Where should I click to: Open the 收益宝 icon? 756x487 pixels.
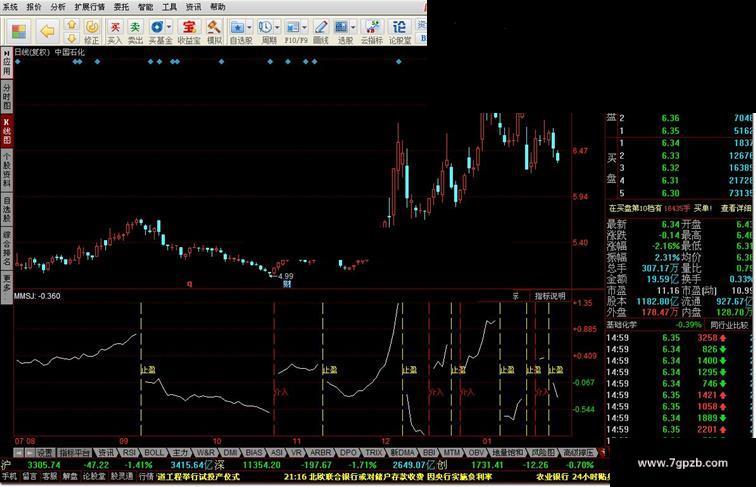click(x=189, y=32)
